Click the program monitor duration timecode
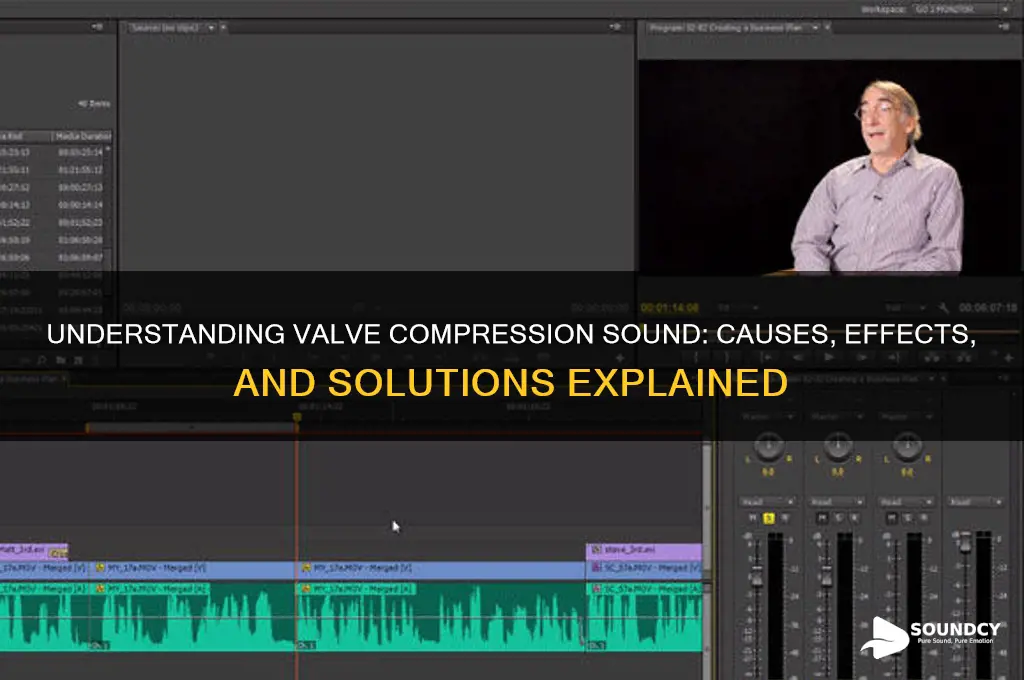This screenshot has width=1024, height=680. pos(988,308)
